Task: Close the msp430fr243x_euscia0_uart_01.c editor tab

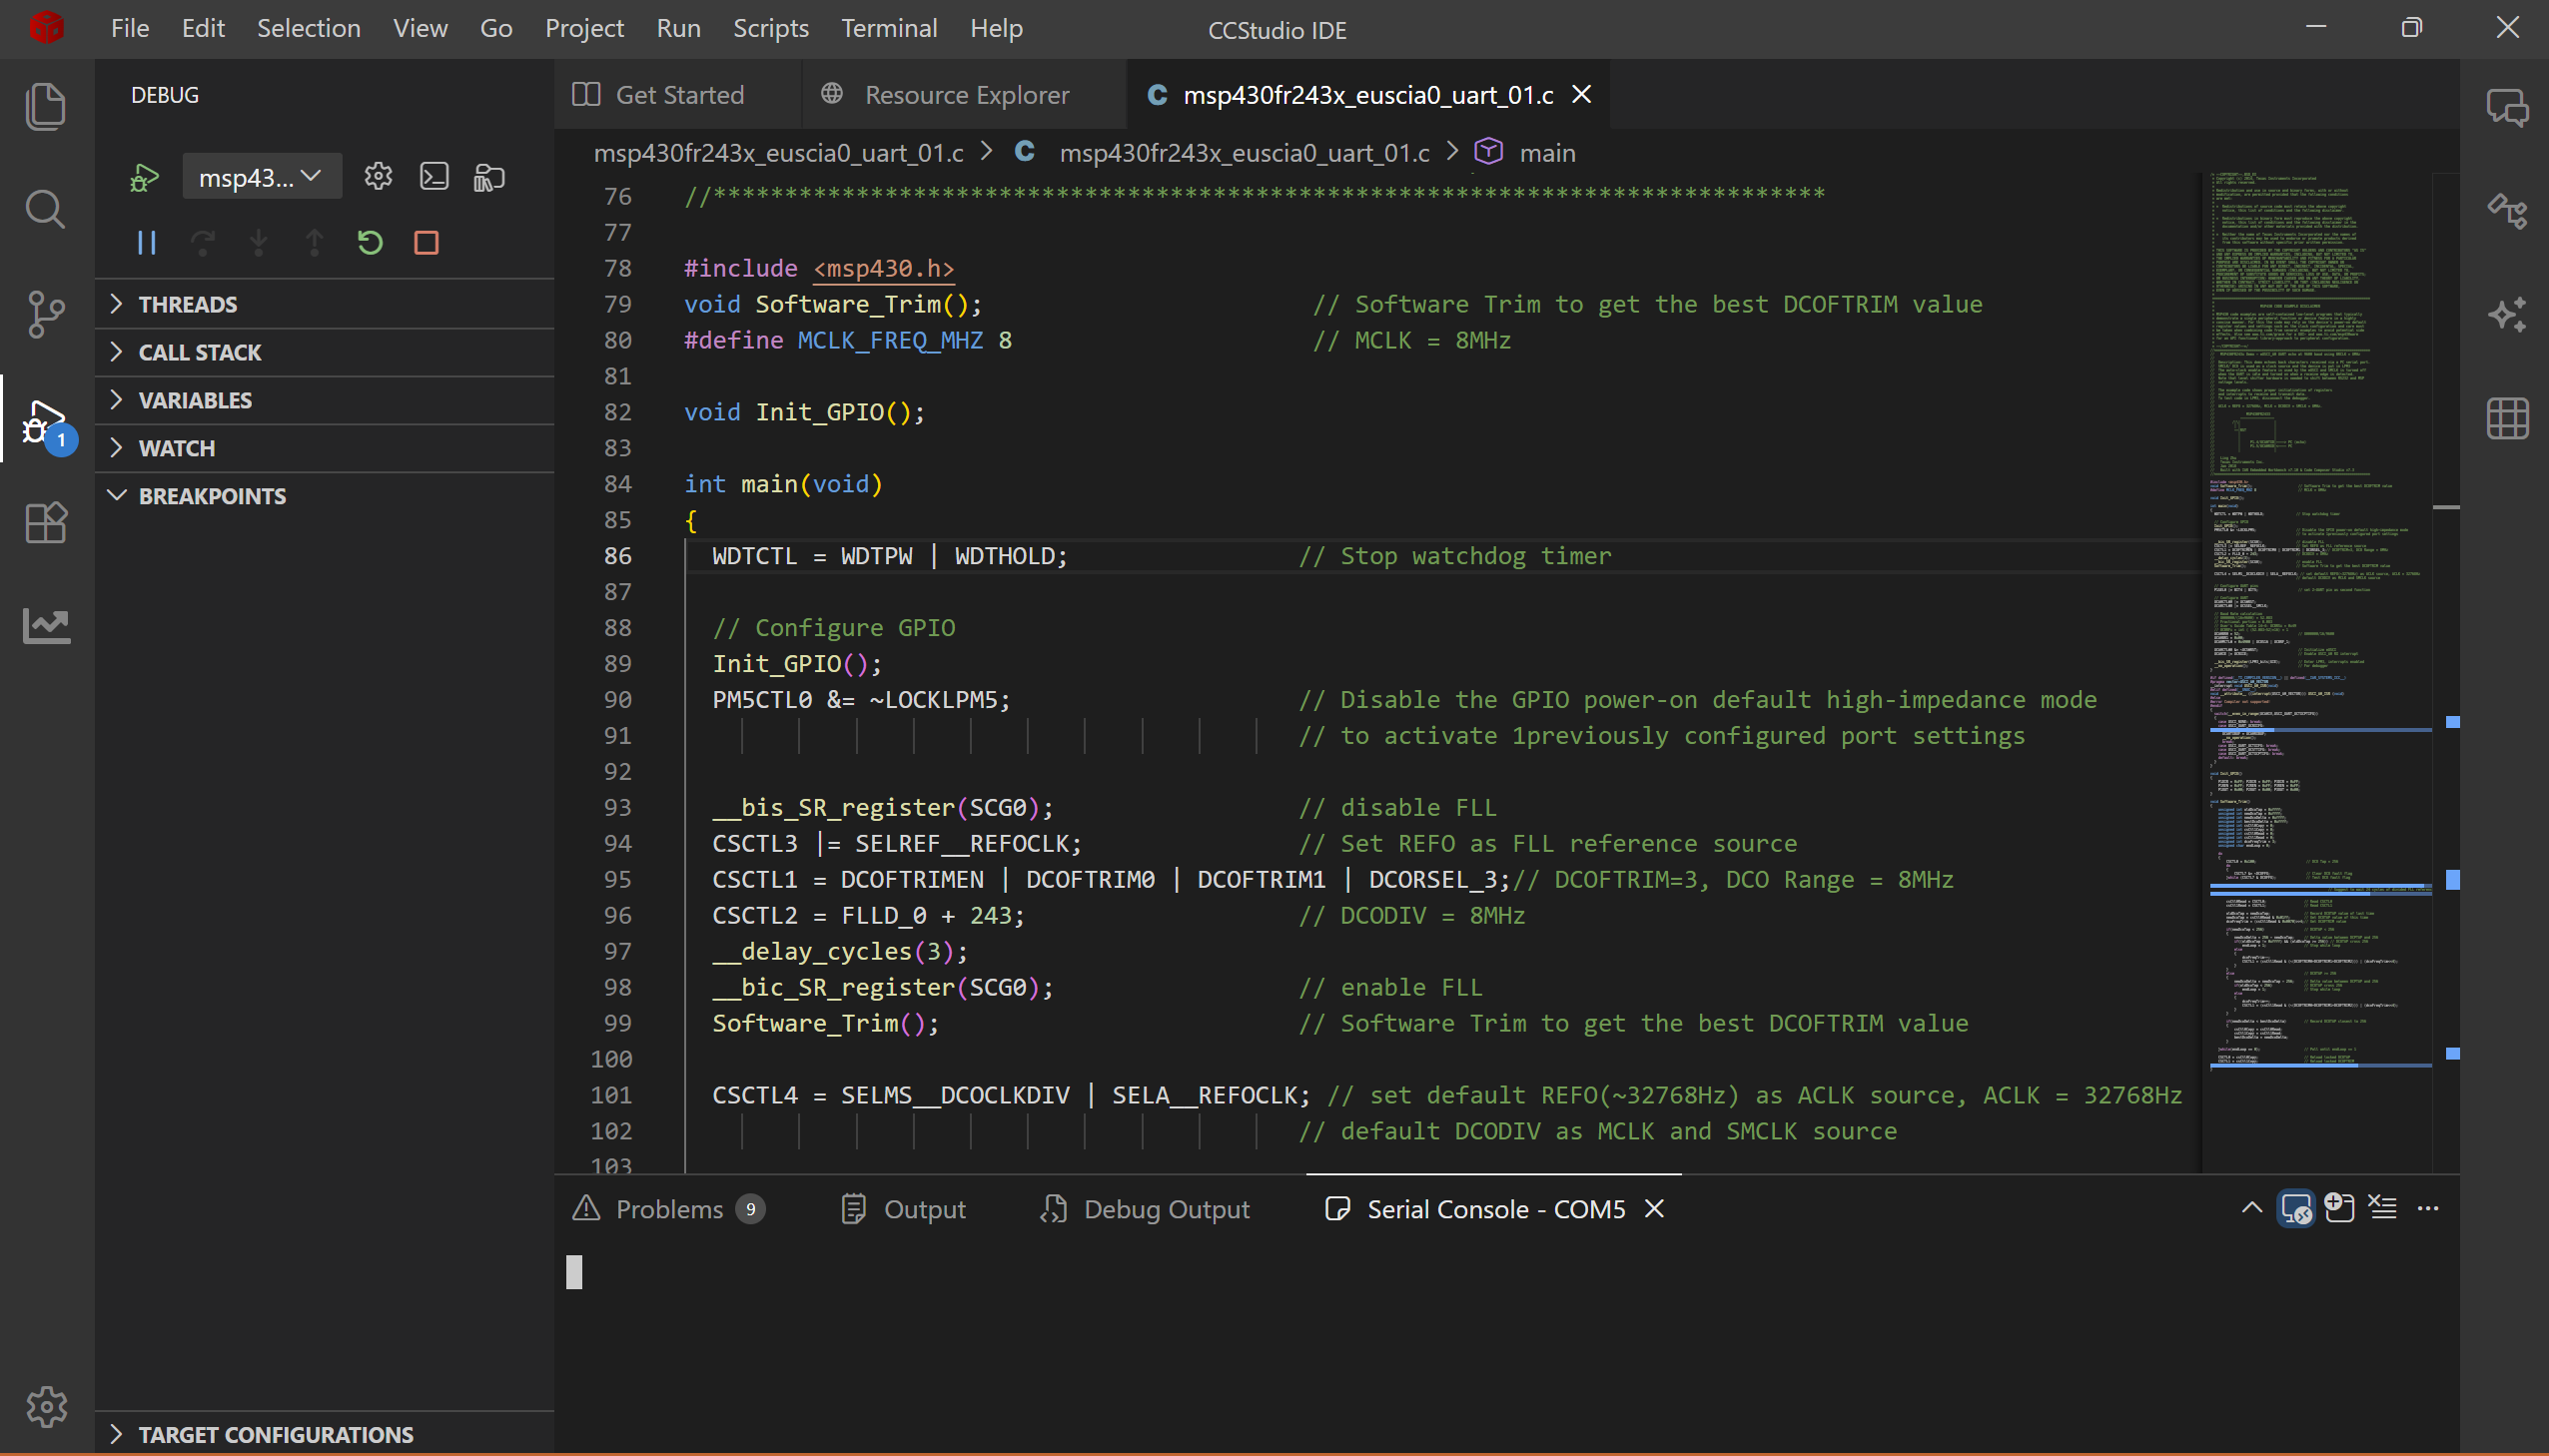Action: [1582, 94]
